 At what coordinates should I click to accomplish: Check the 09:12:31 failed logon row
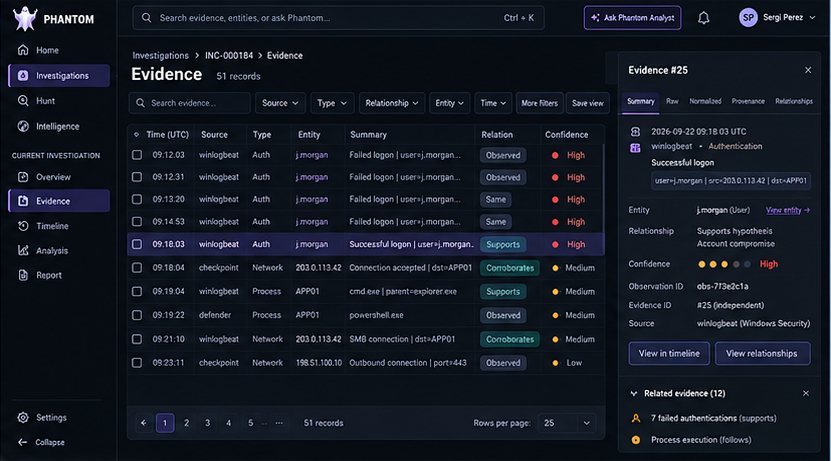pyautogui.click(x=137, y=177)
